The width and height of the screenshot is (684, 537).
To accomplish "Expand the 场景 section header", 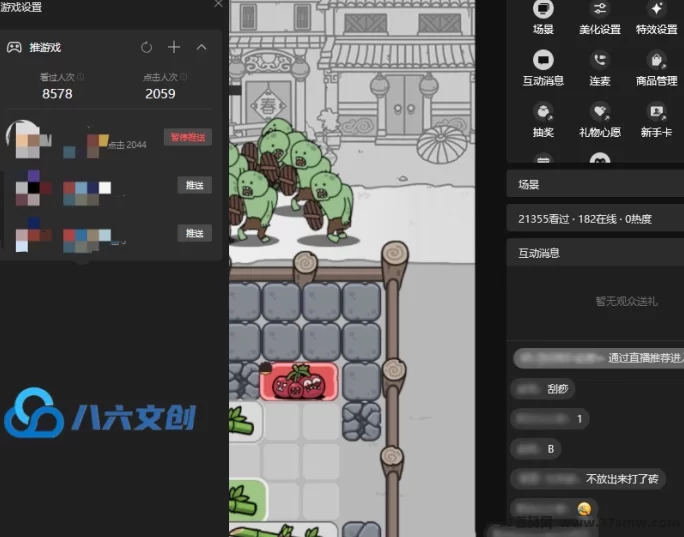I will point(594,185).
